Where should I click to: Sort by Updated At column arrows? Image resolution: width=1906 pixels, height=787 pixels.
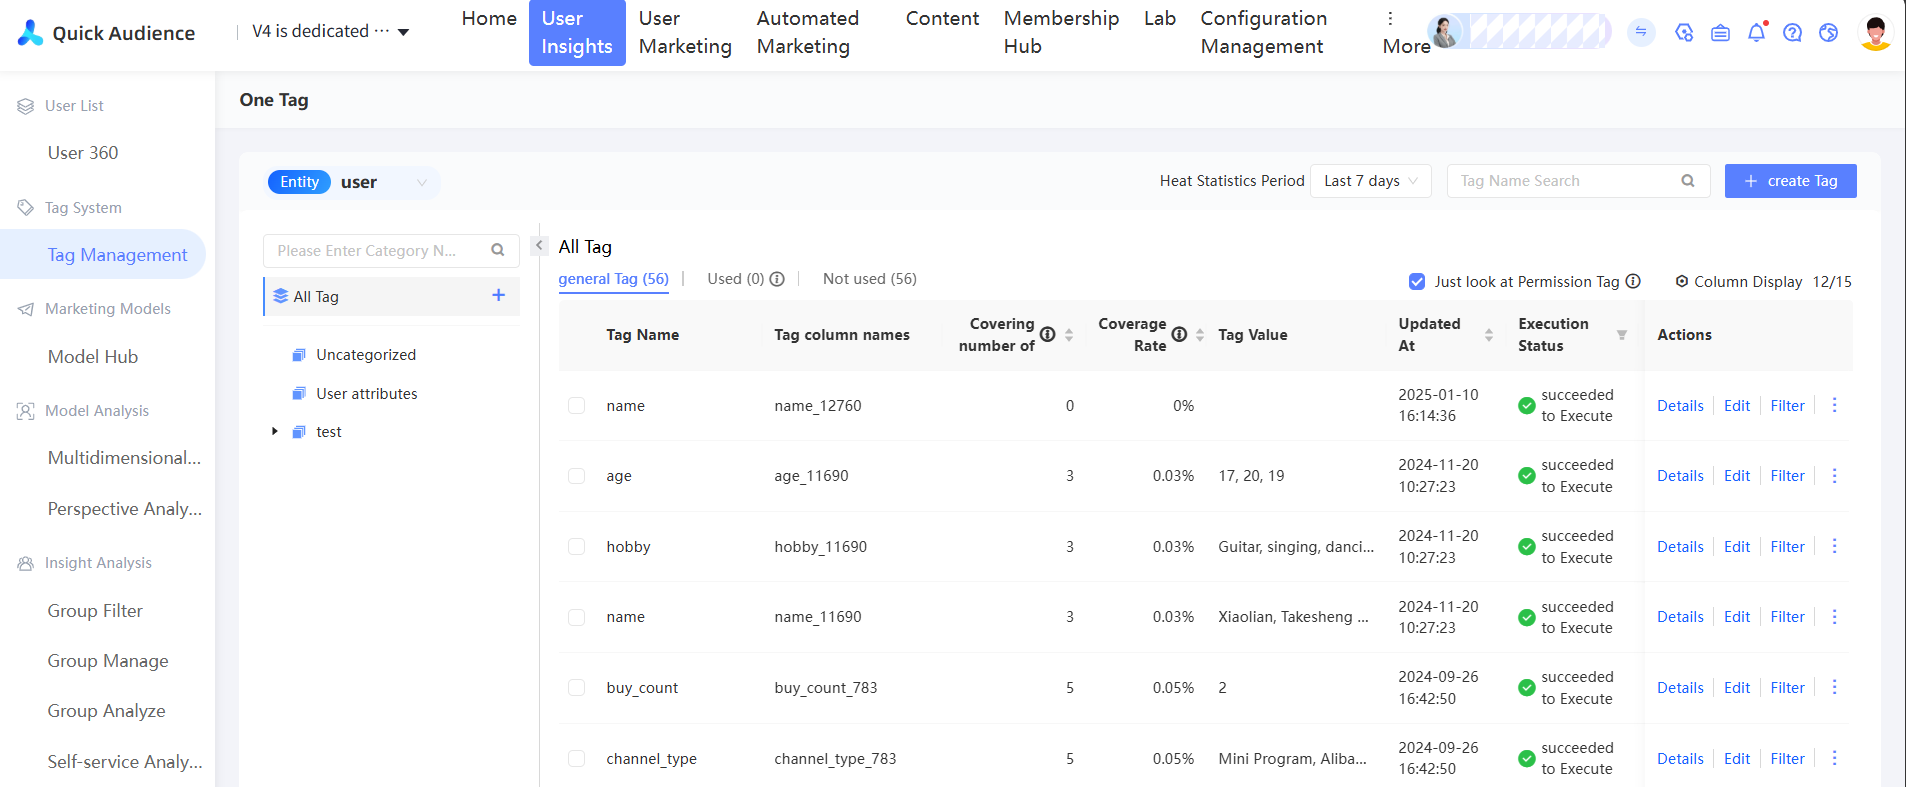tap(1488, 335)
